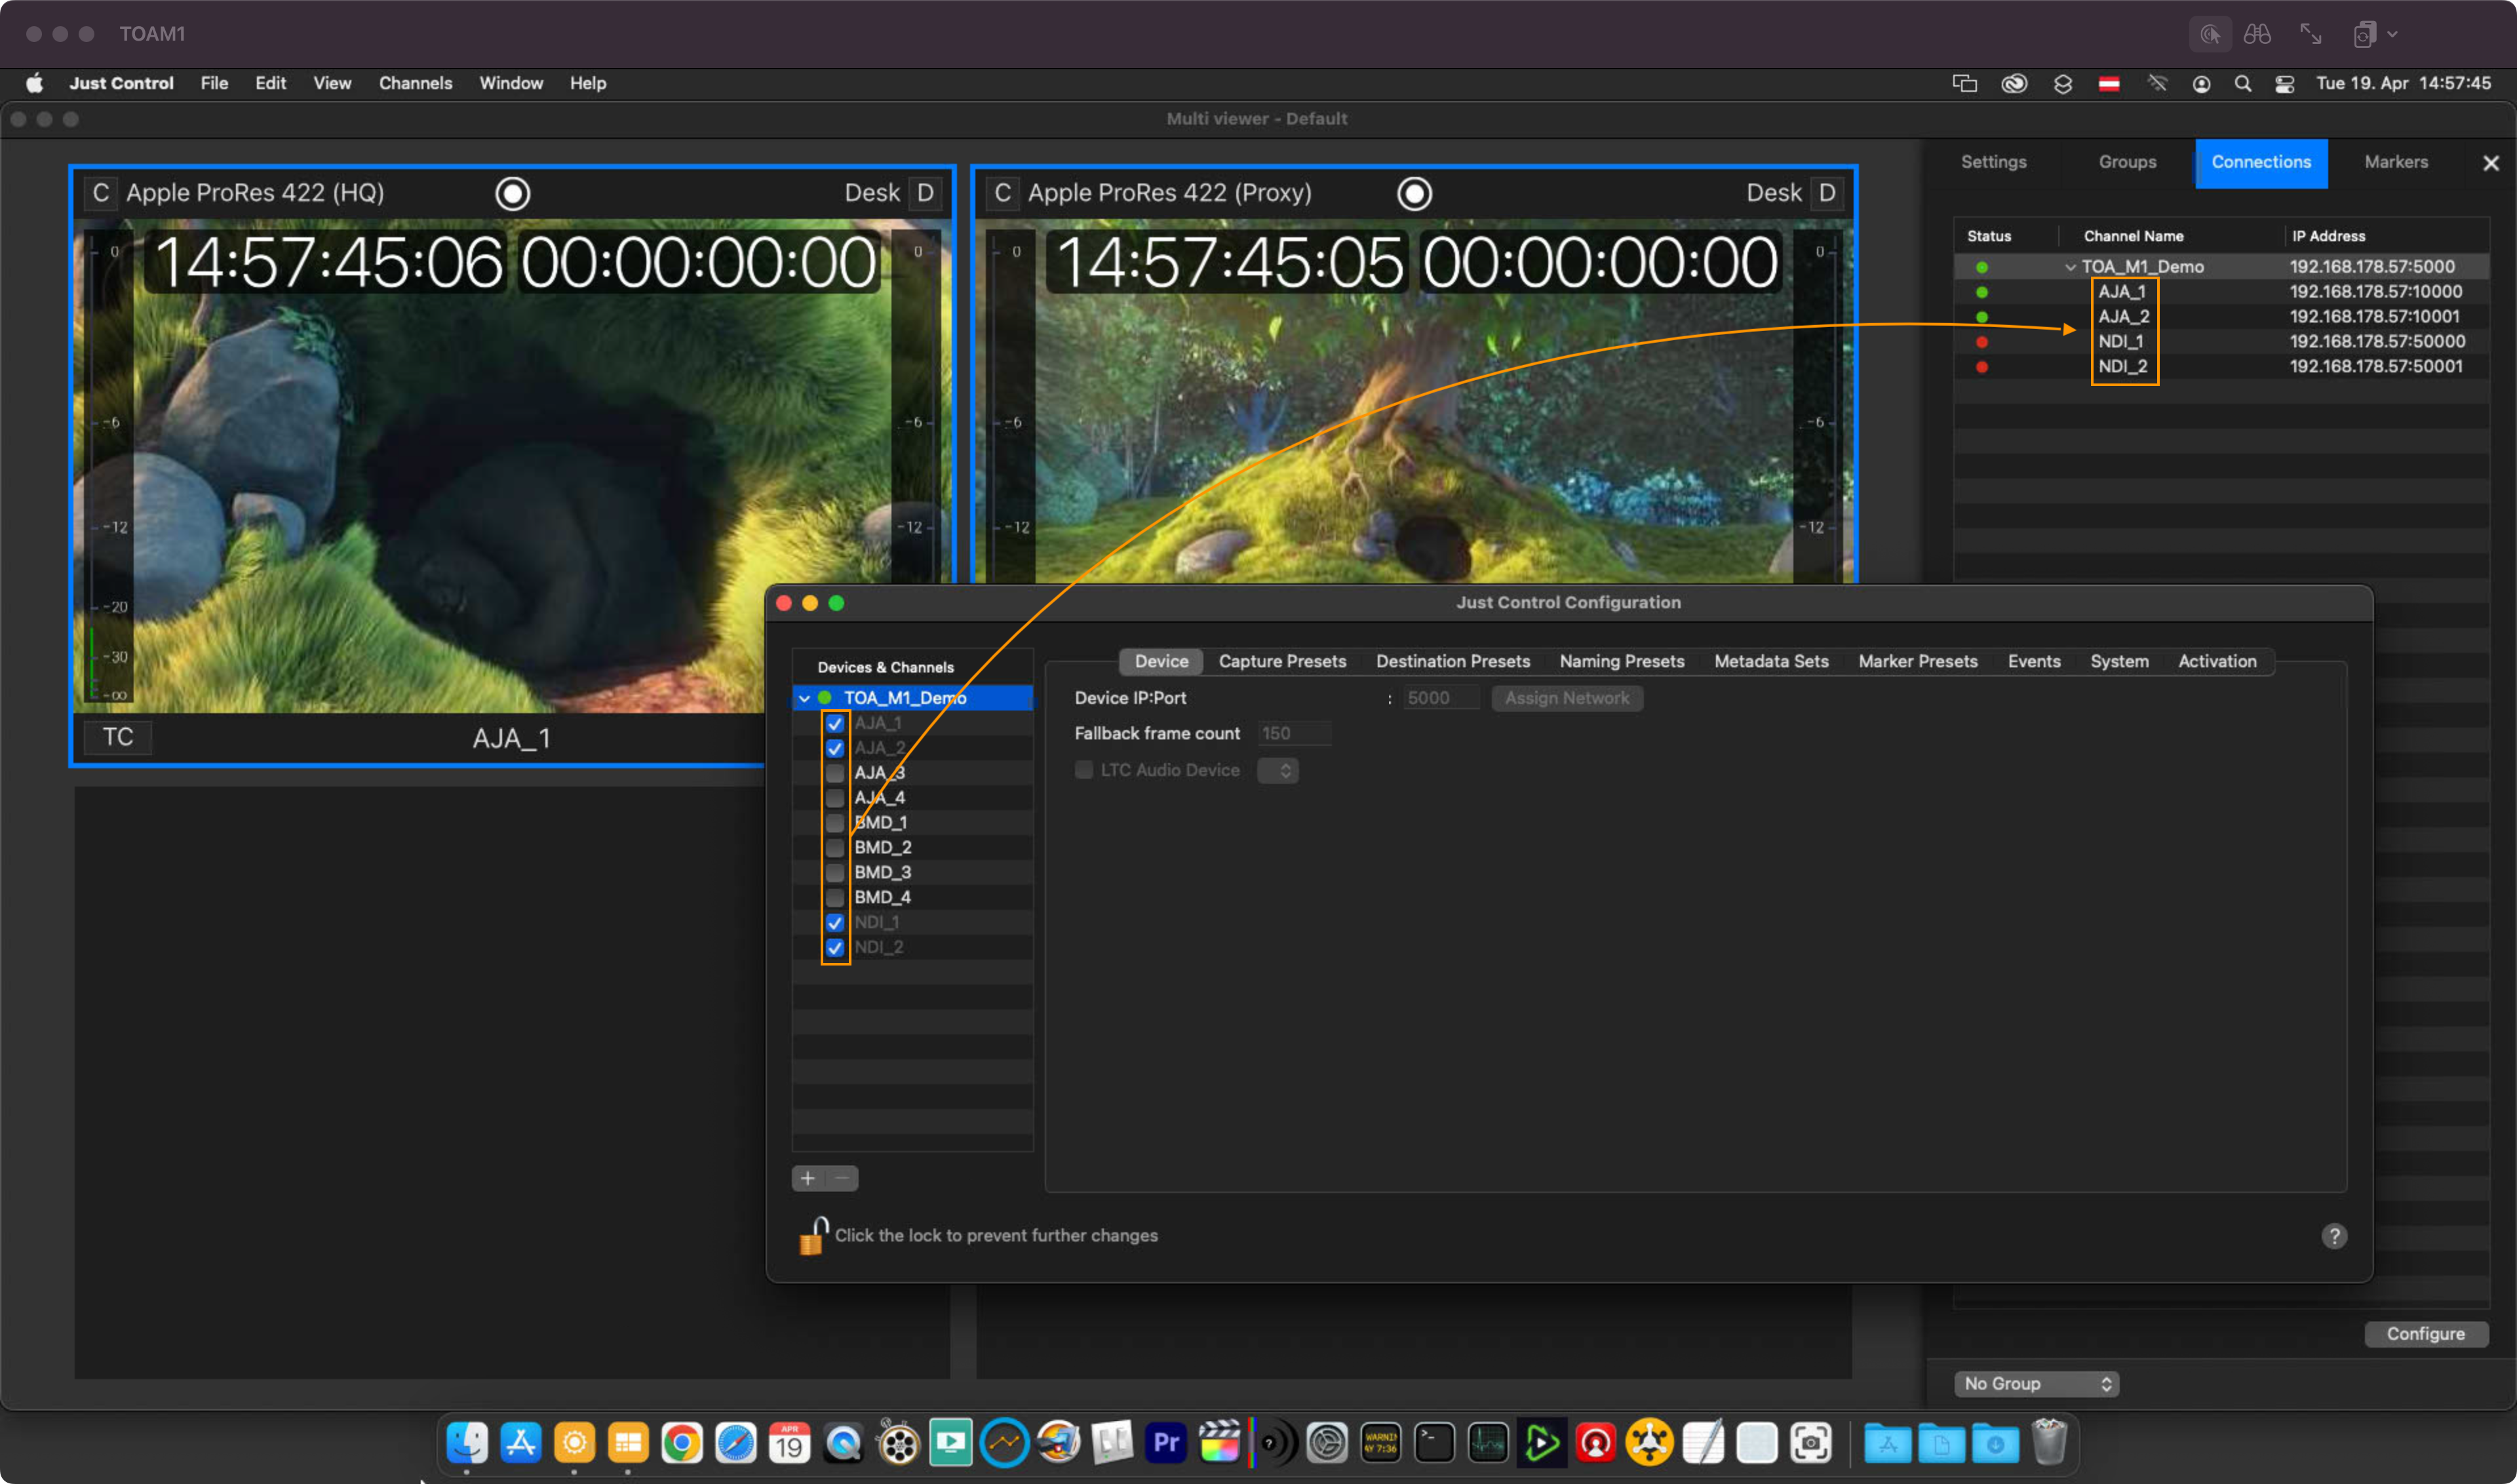Click the binoculars observe icon in title bar
The height and width of the screenshot is (1484, 2517).
(2257, 34)
